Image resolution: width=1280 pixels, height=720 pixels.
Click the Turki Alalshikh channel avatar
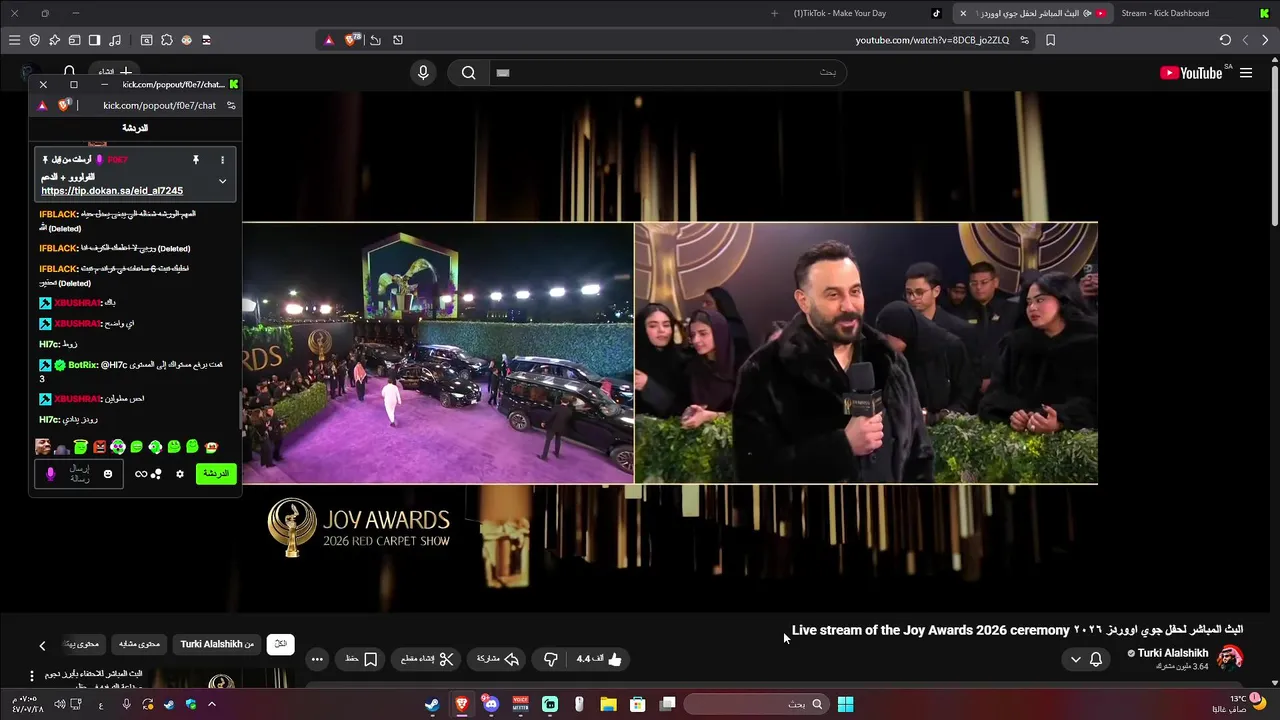pyautogui.click(x=1230, y=658)
